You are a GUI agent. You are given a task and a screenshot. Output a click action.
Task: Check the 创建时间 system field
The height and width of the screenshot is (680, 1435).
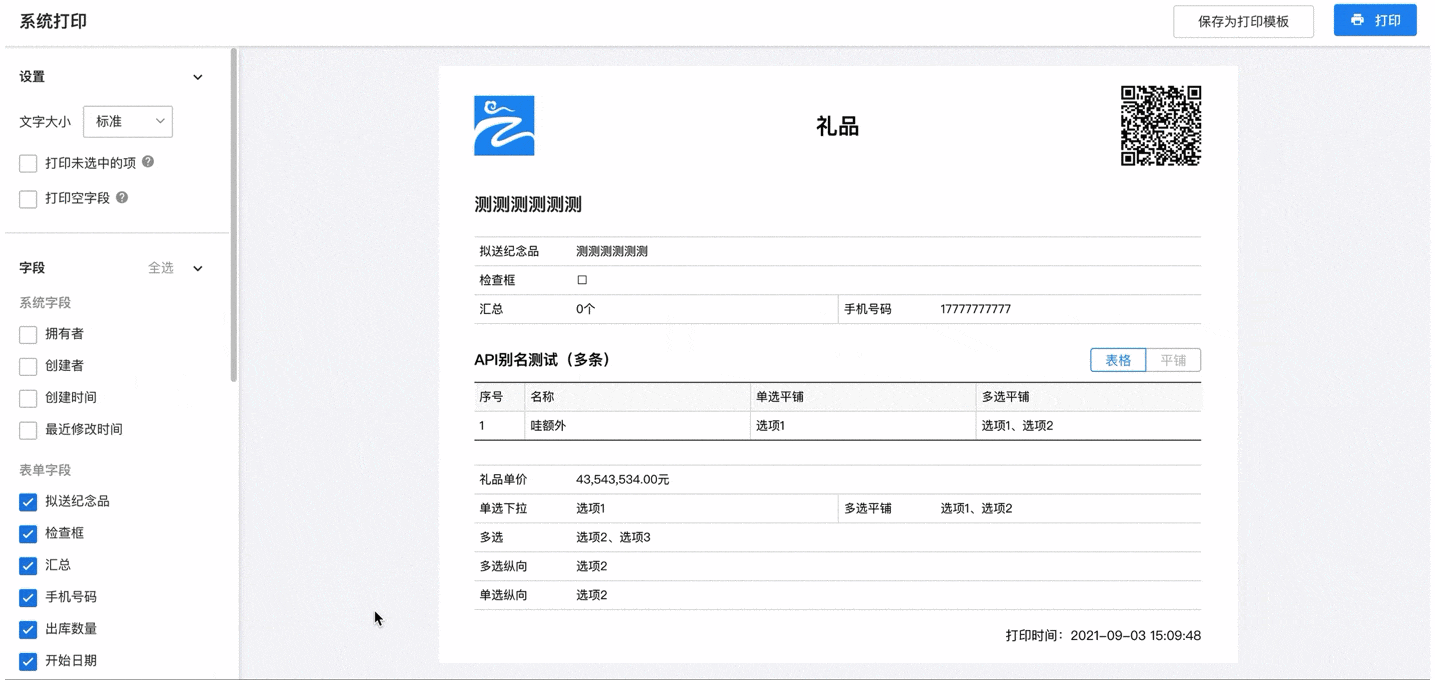[28, 398]
